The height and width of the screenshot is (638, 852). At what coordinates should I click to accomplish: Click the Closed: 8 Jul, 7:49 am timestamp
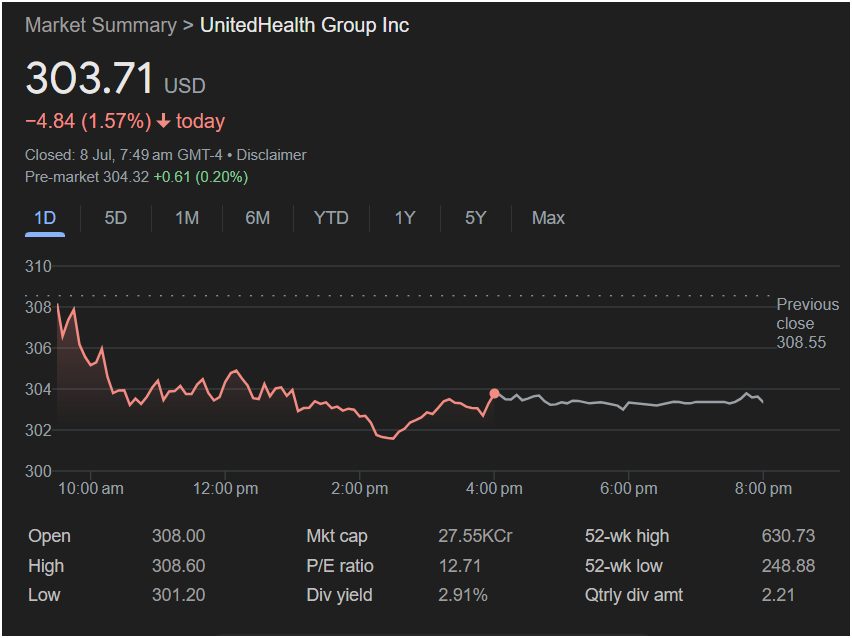pyautogui.click(x=123, y=155)
